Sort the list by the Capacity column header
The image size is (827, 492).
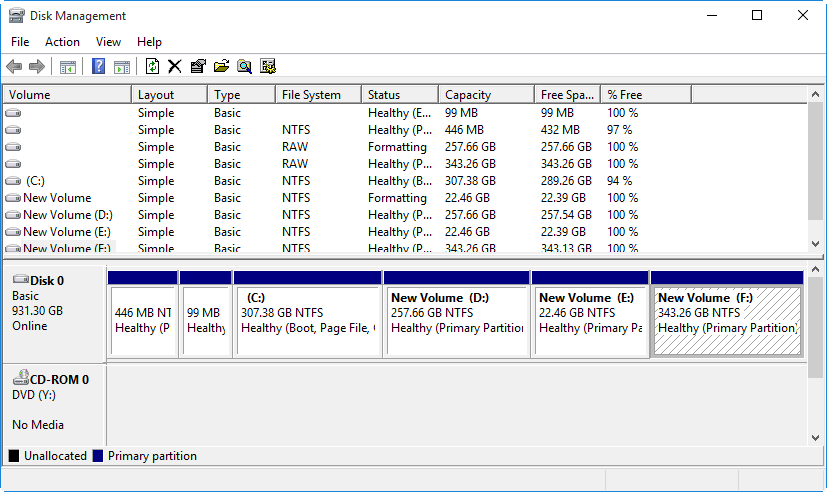tap(468, 95)
